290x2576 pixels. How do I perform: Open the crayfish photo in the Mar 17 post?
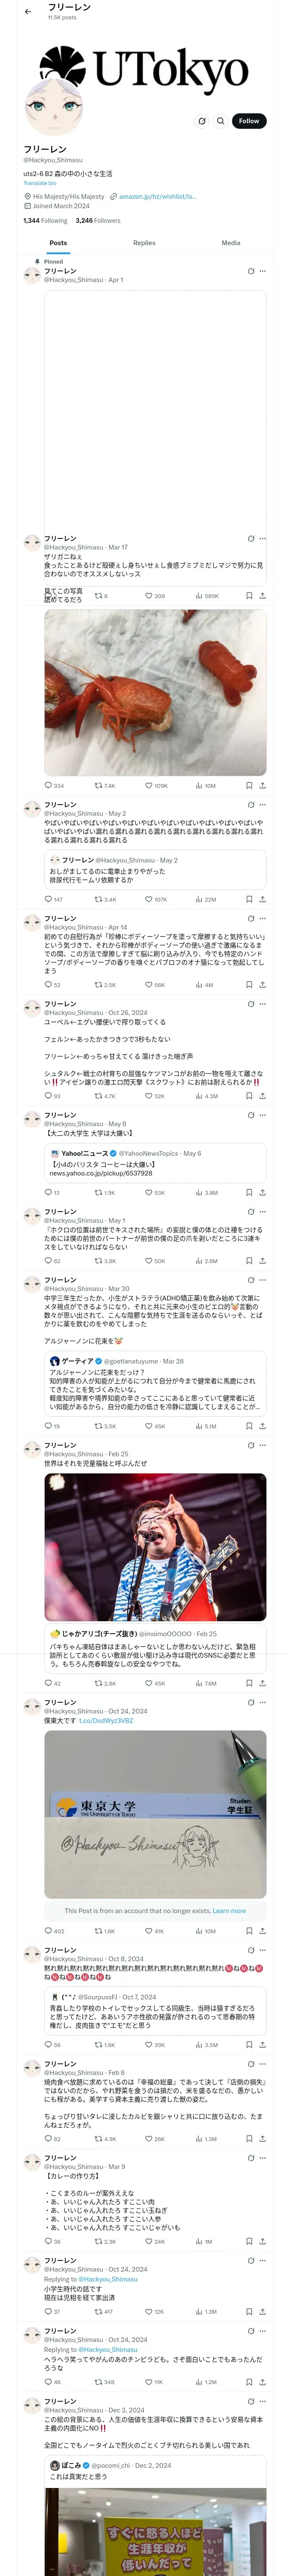155,692
